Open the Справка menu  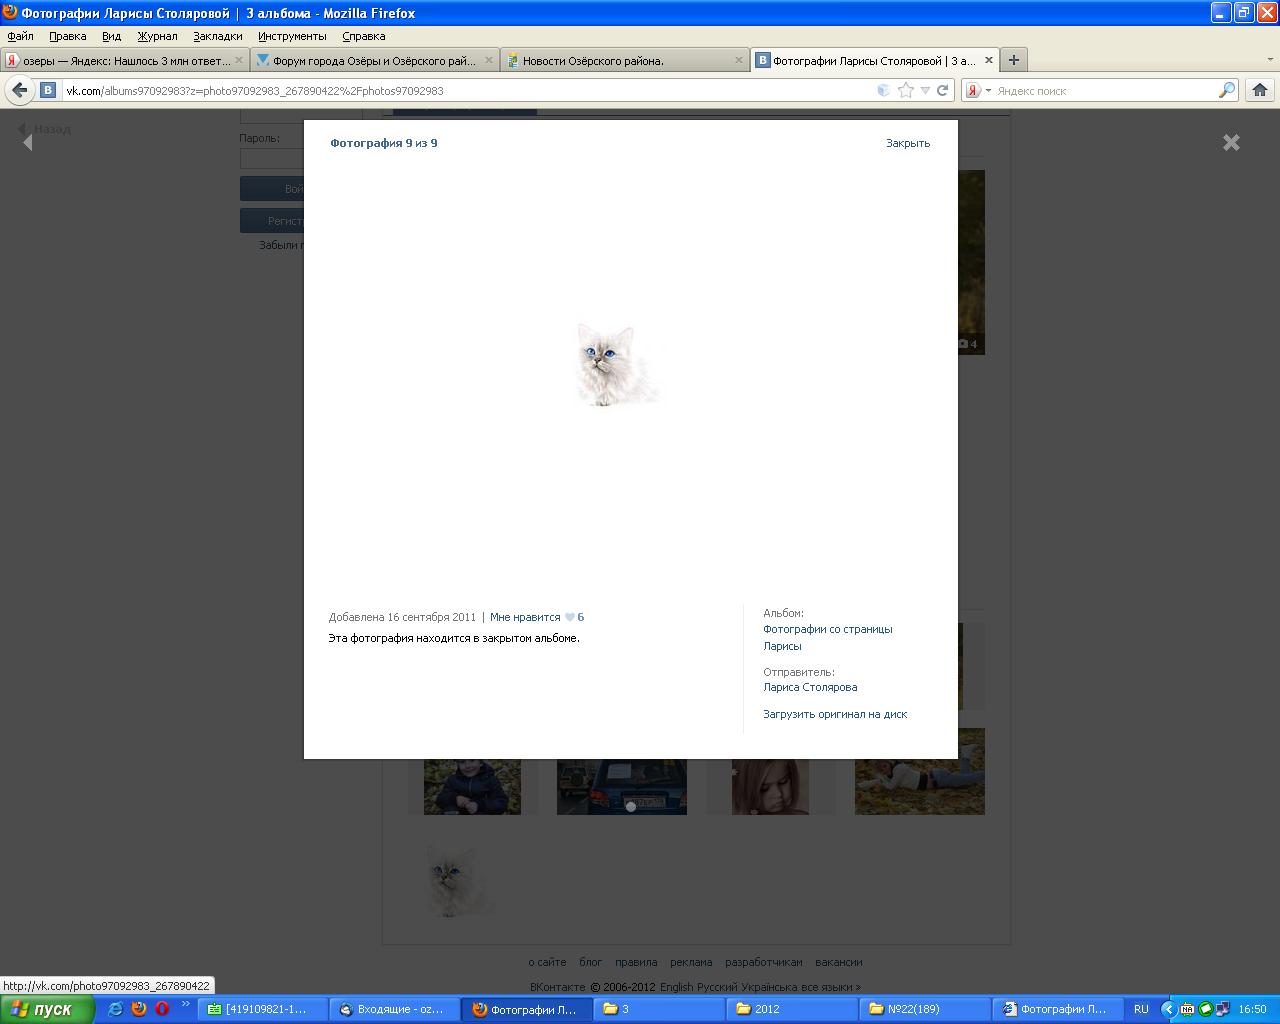363,36
